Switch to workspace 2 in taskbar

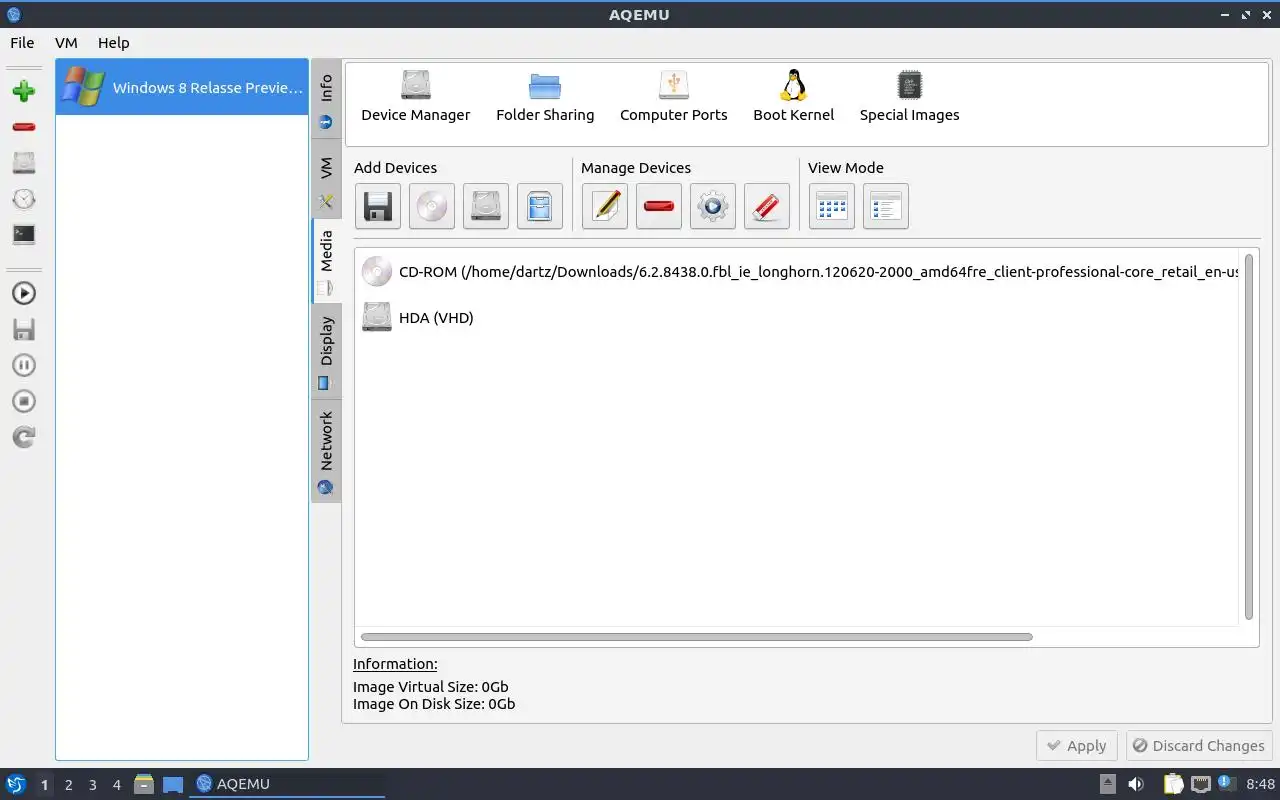coord(68,785)
